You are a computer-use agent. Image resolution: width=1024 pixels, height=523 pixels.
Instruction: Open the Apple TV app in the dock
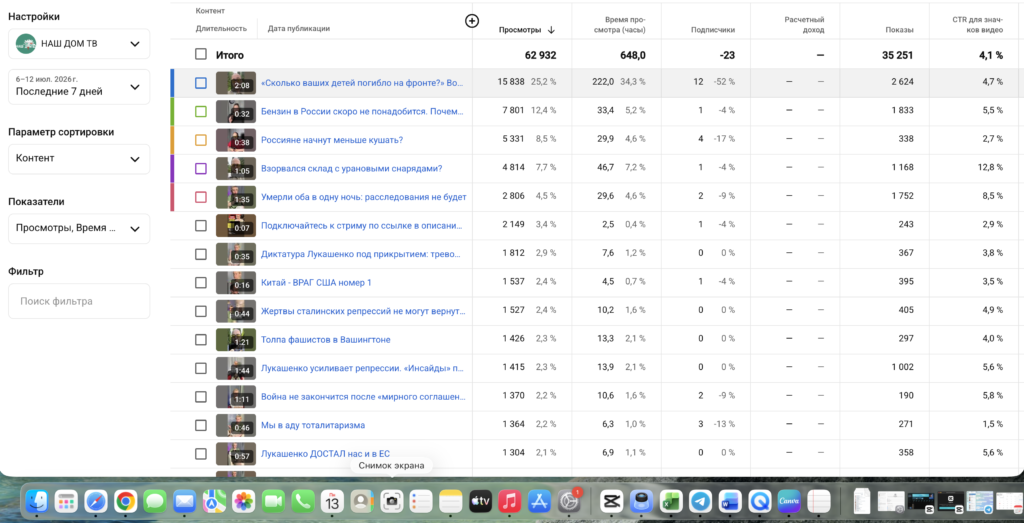[480, 501]
